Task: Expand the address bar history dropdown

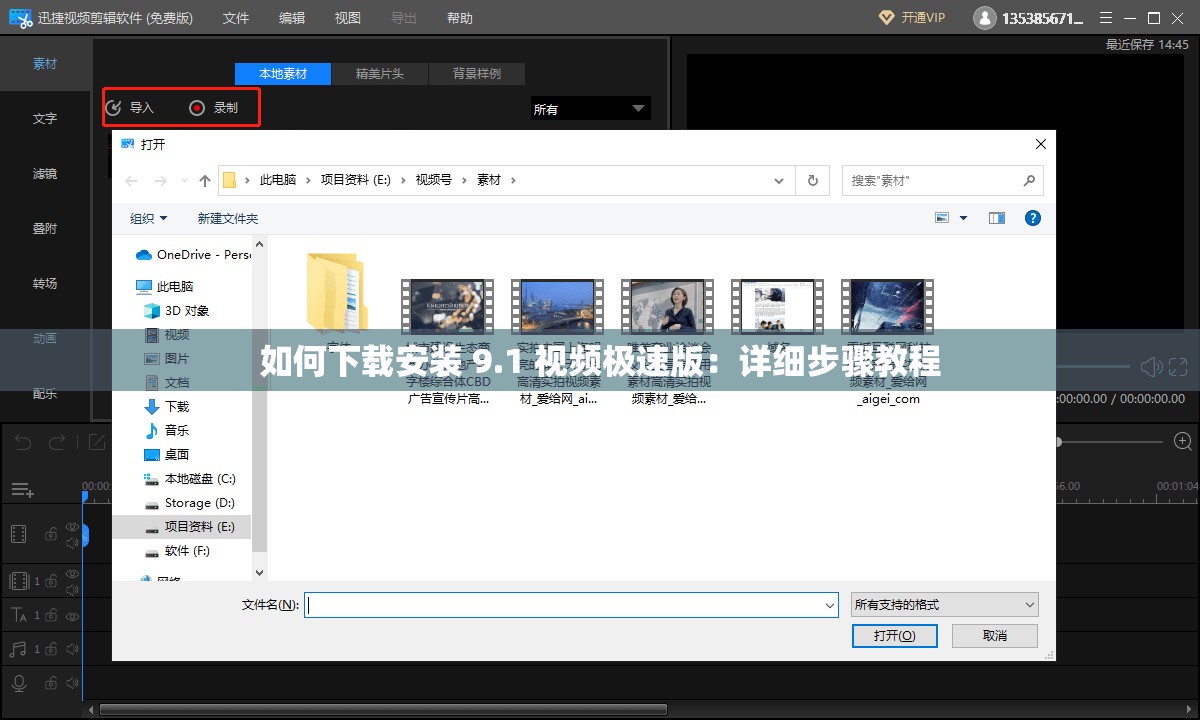Action: click(x=779, y=181)
